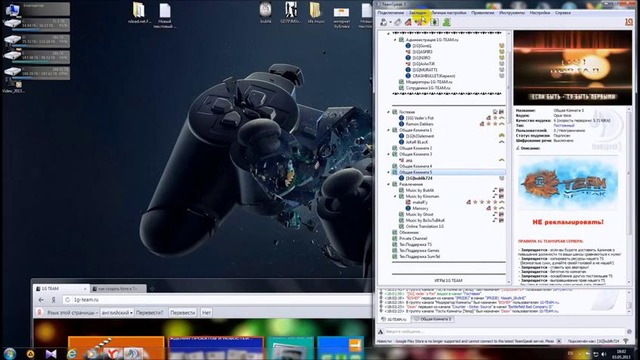
Task: Collapse Общая Комната 5 channel
Action: [x=389, y=172]
